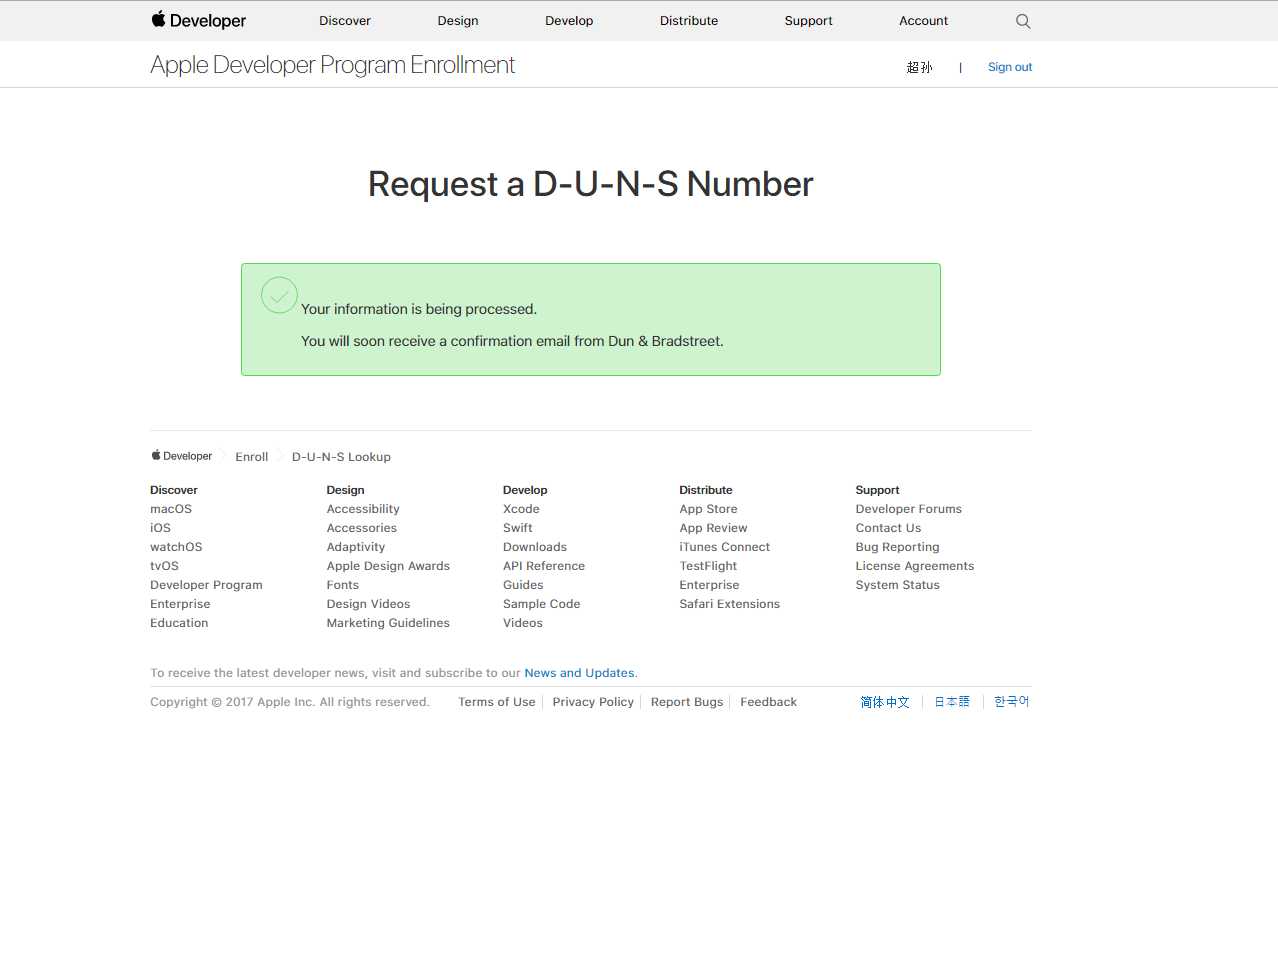The height and width of the screenshot is (968, 1278).
Task: Open the Downloads footer link
Action: 535,547
